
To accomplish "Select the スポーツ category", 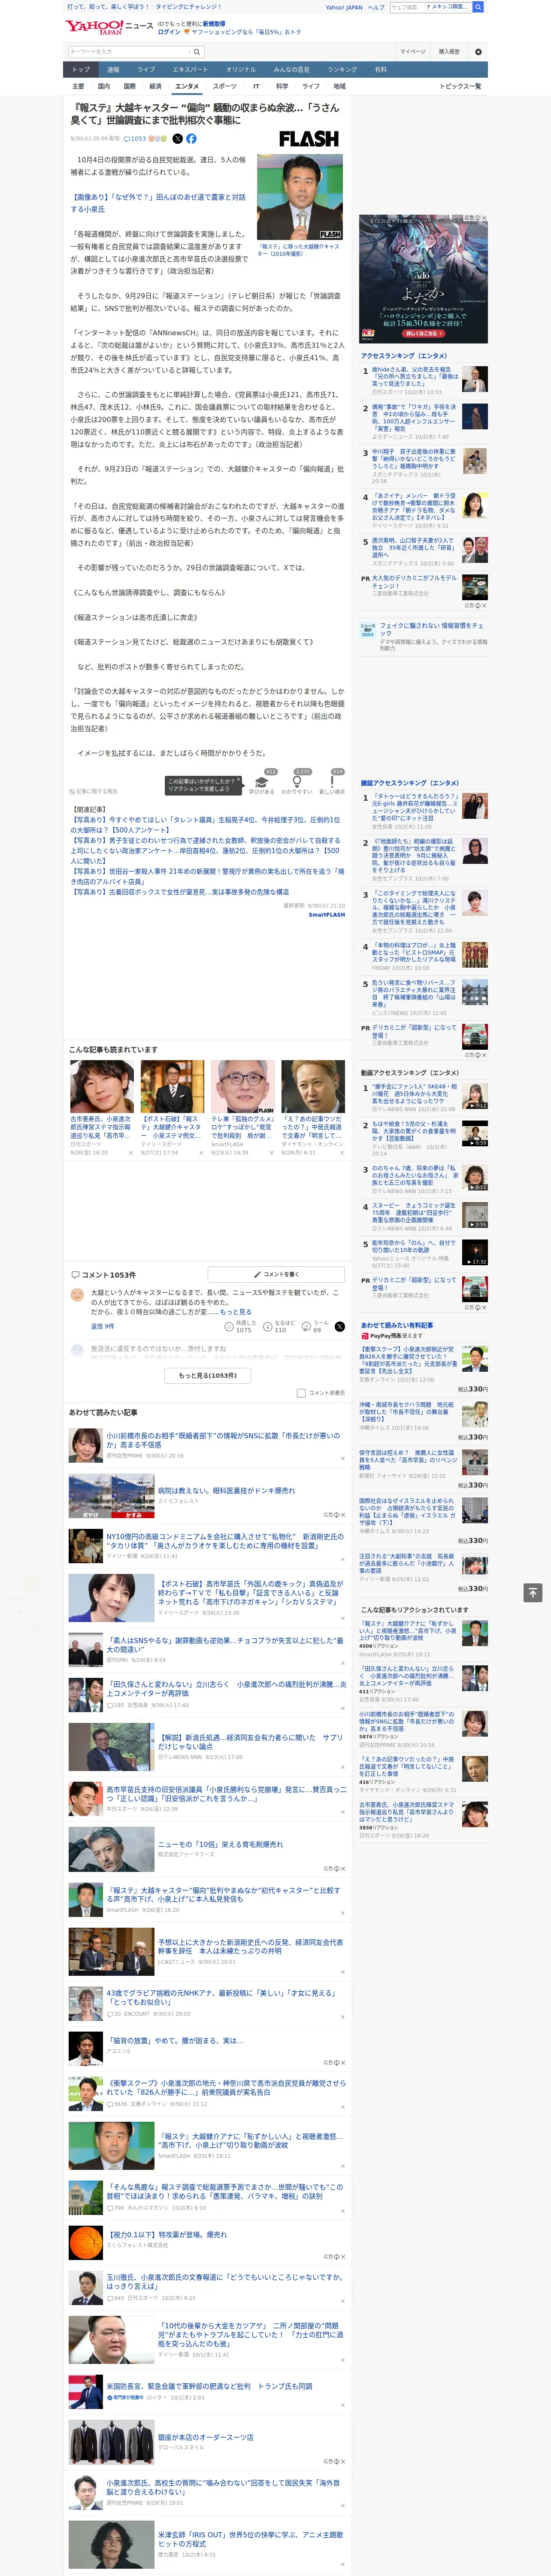I will pos(225,86).
